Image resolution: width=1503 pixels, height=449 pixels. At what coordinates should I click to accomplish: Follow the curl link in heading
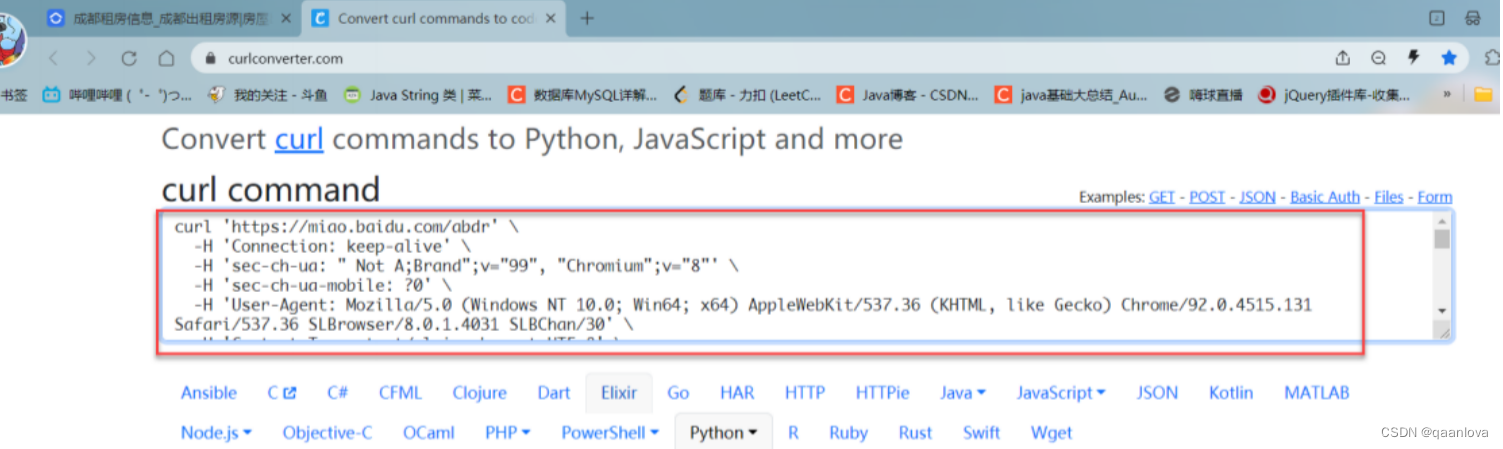pos(299,139)
